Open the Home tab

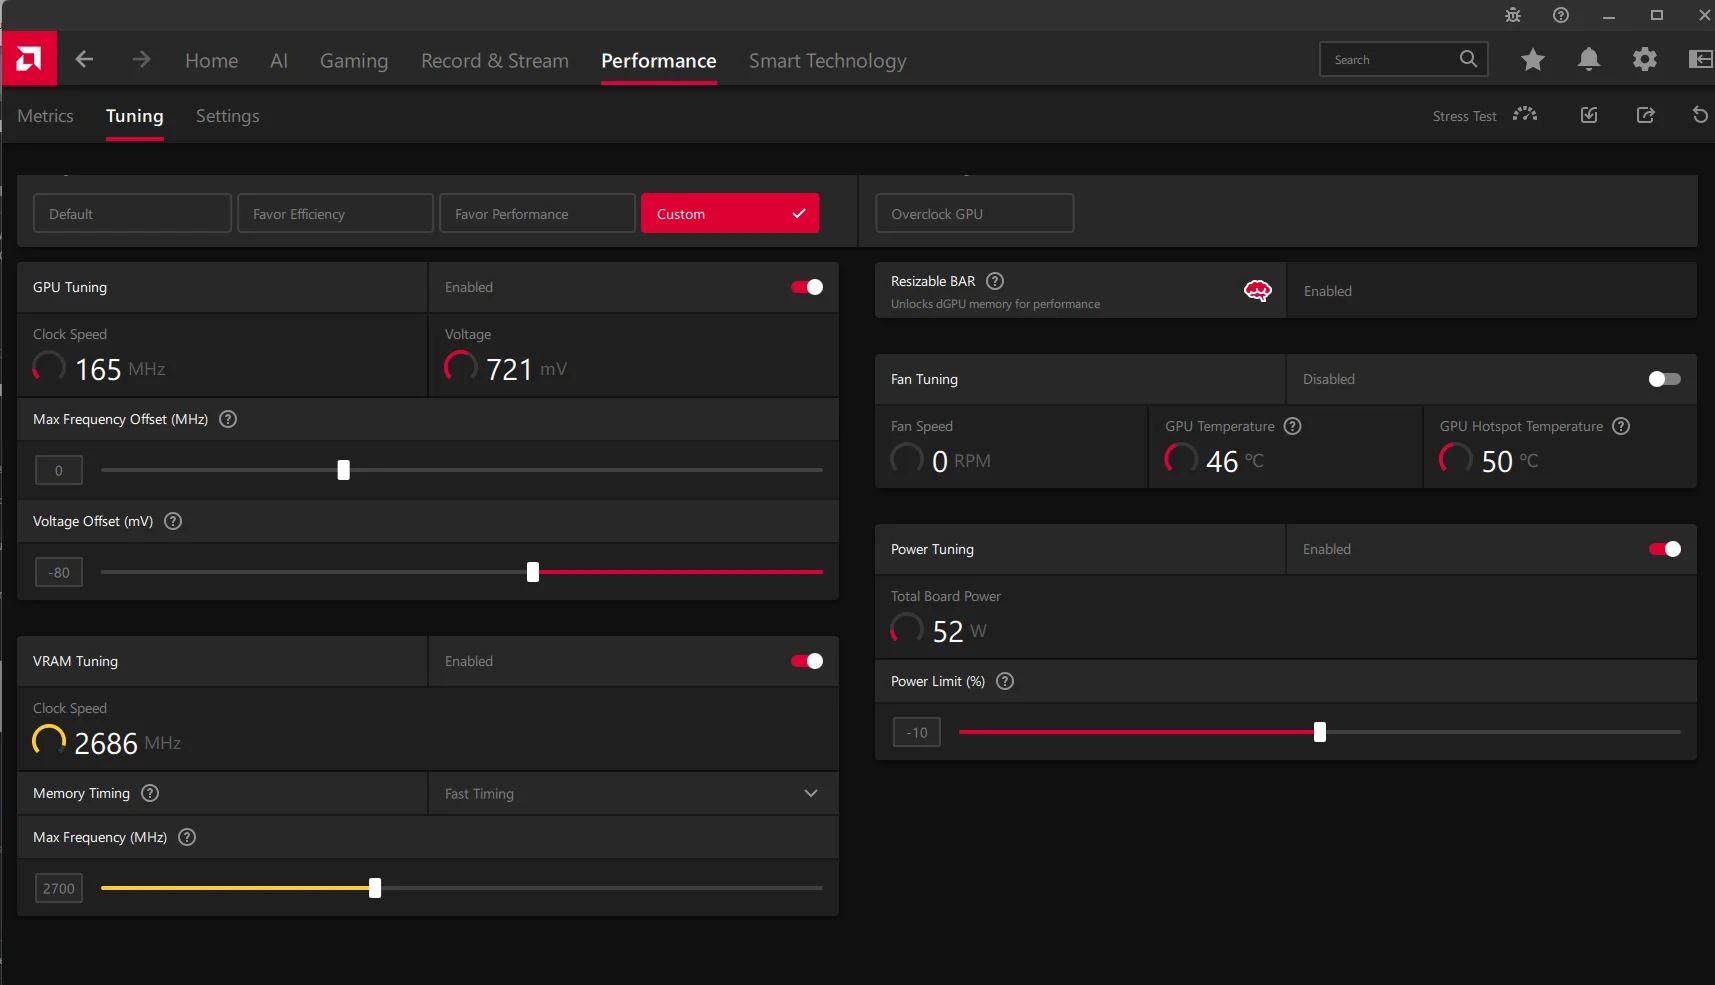(x=212, y=61)
